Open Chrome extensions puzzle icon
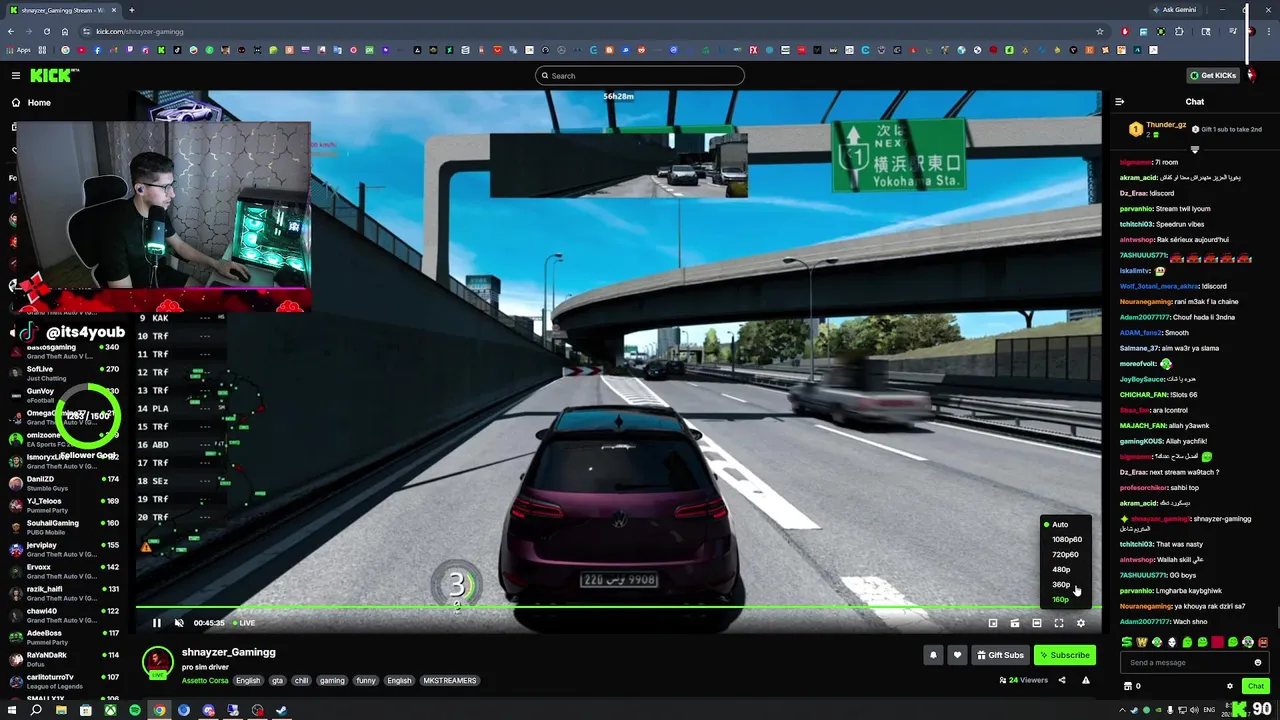 click(x=1179, y=31)
